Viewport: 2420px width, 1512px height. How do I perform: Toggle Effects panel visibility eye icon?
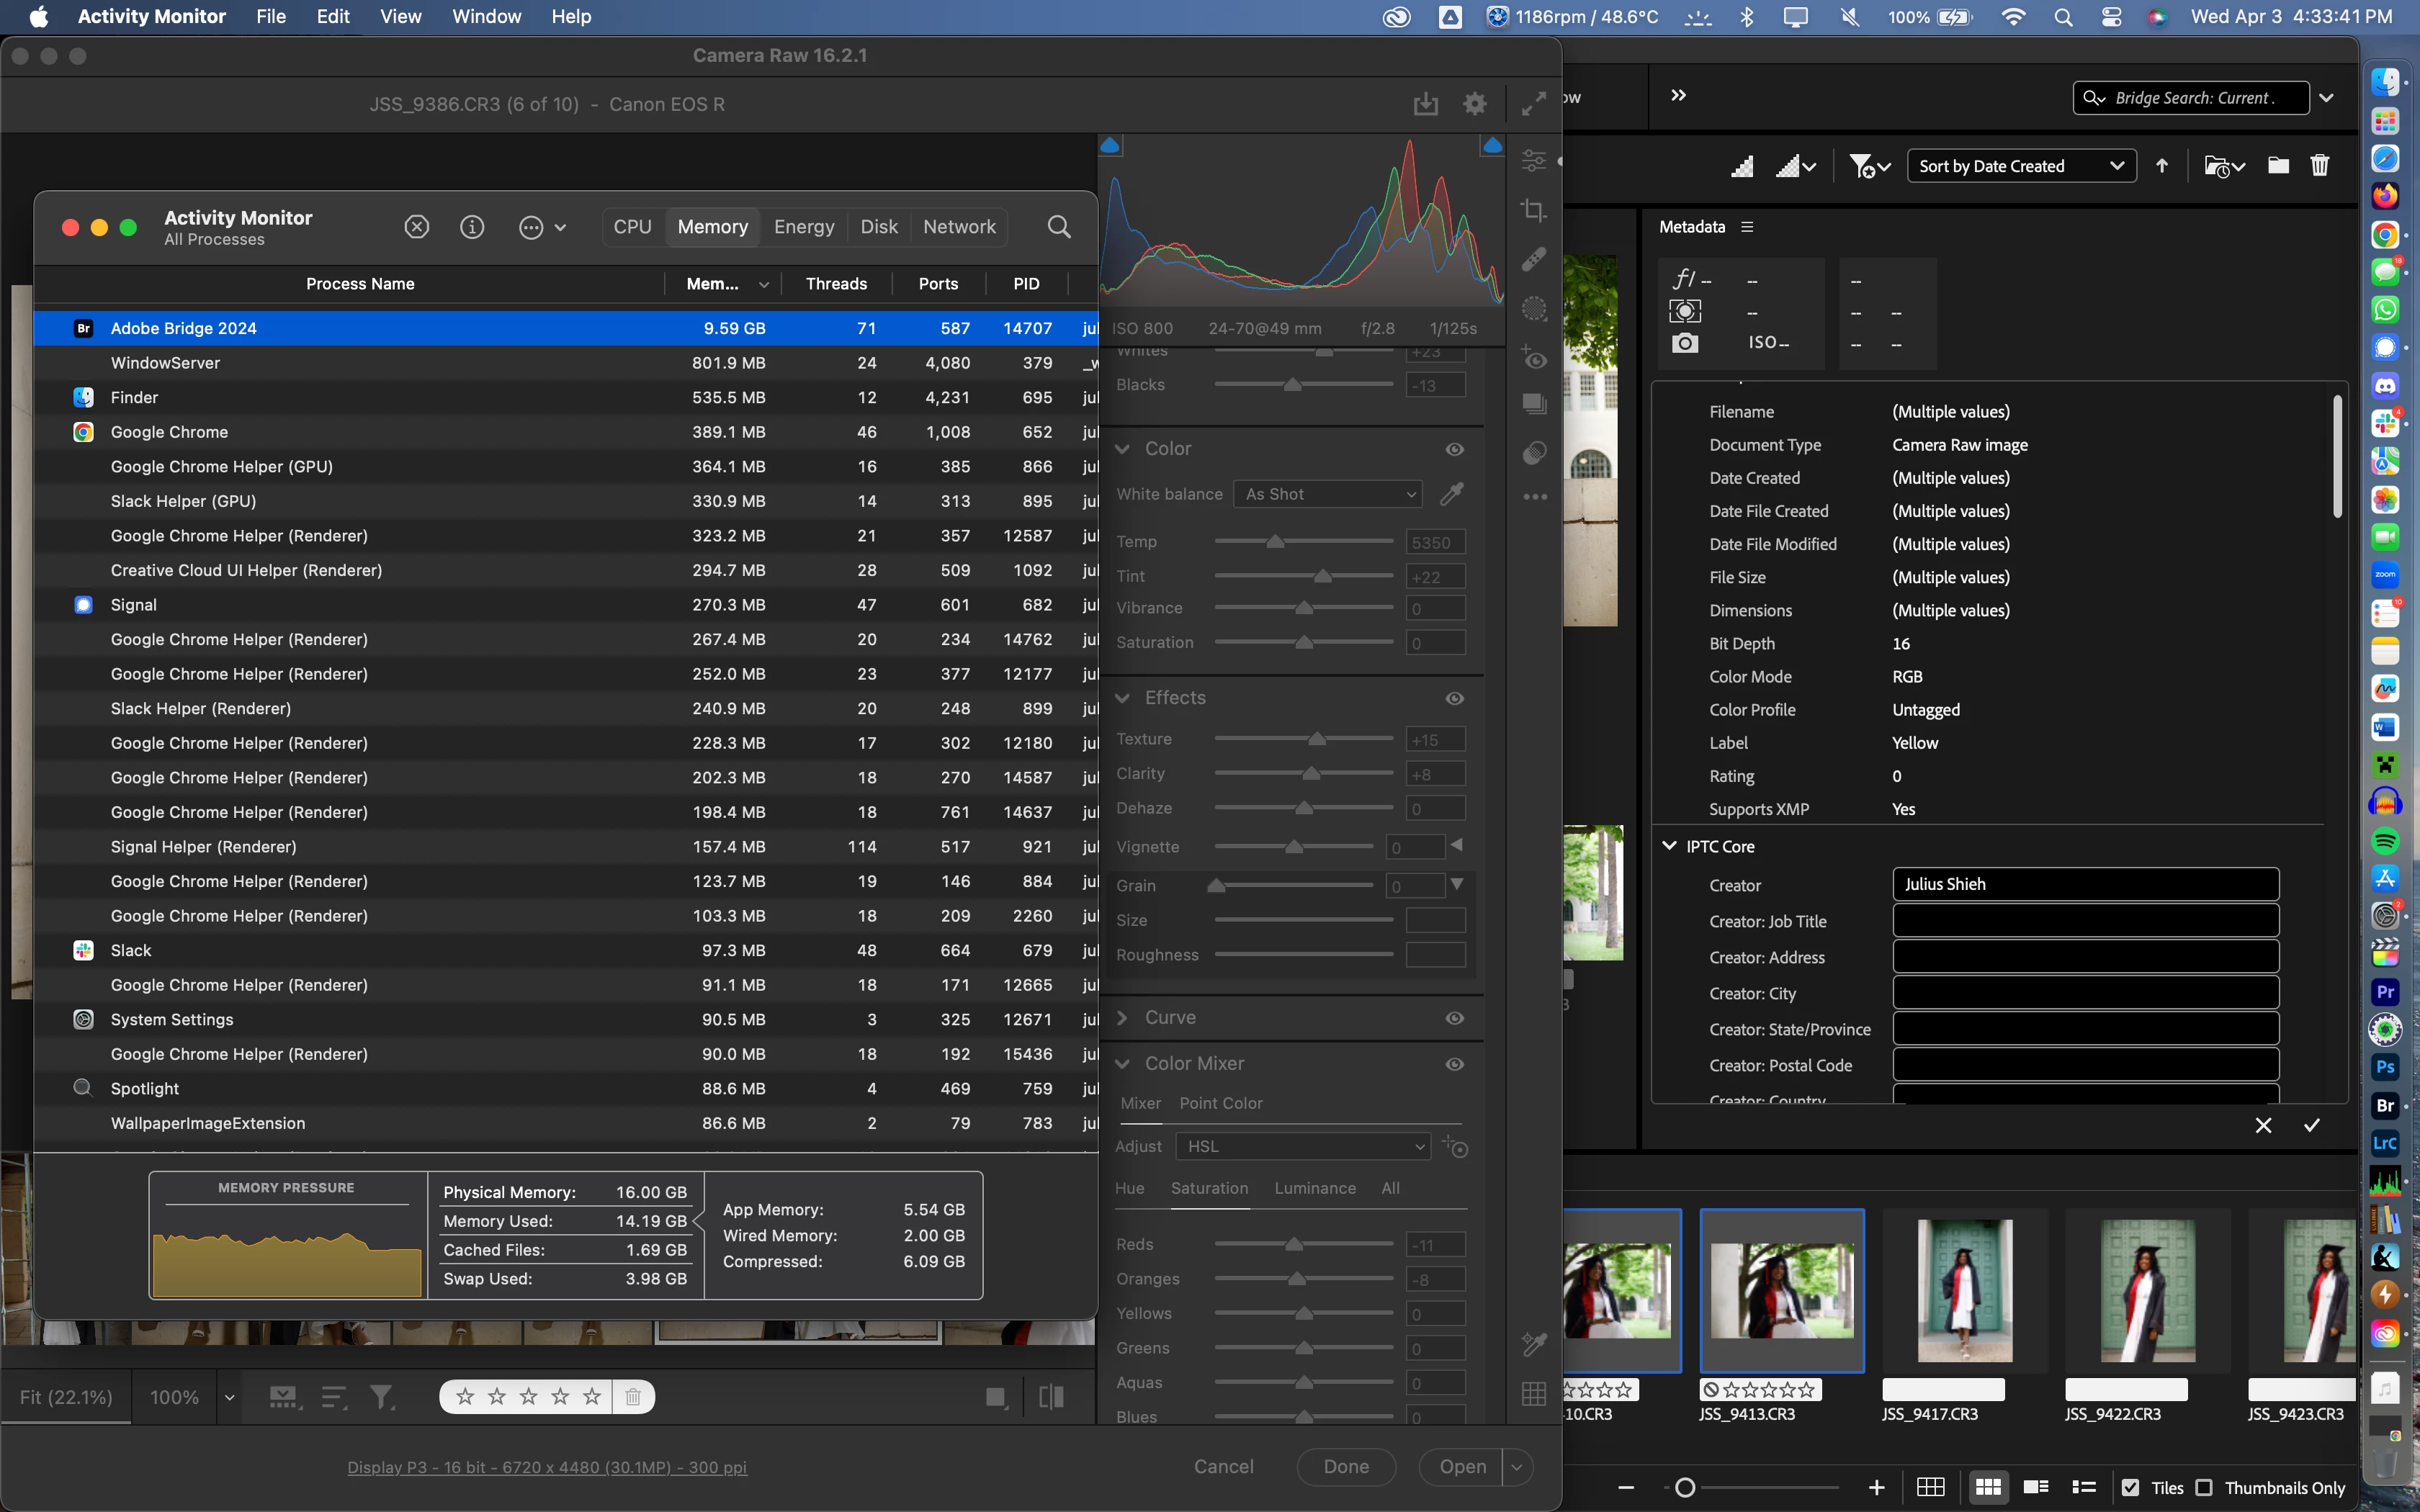coord(1454,698)
